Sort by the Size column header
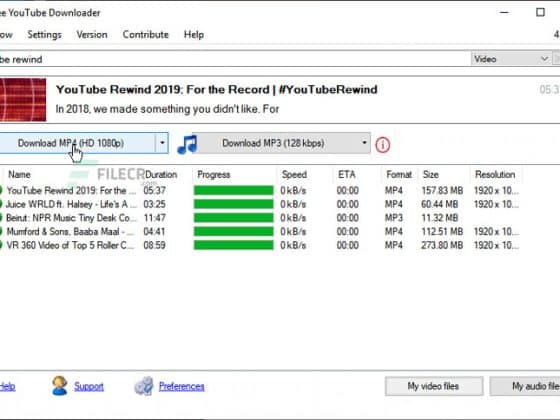560x420 pixels. pos(430,175)
